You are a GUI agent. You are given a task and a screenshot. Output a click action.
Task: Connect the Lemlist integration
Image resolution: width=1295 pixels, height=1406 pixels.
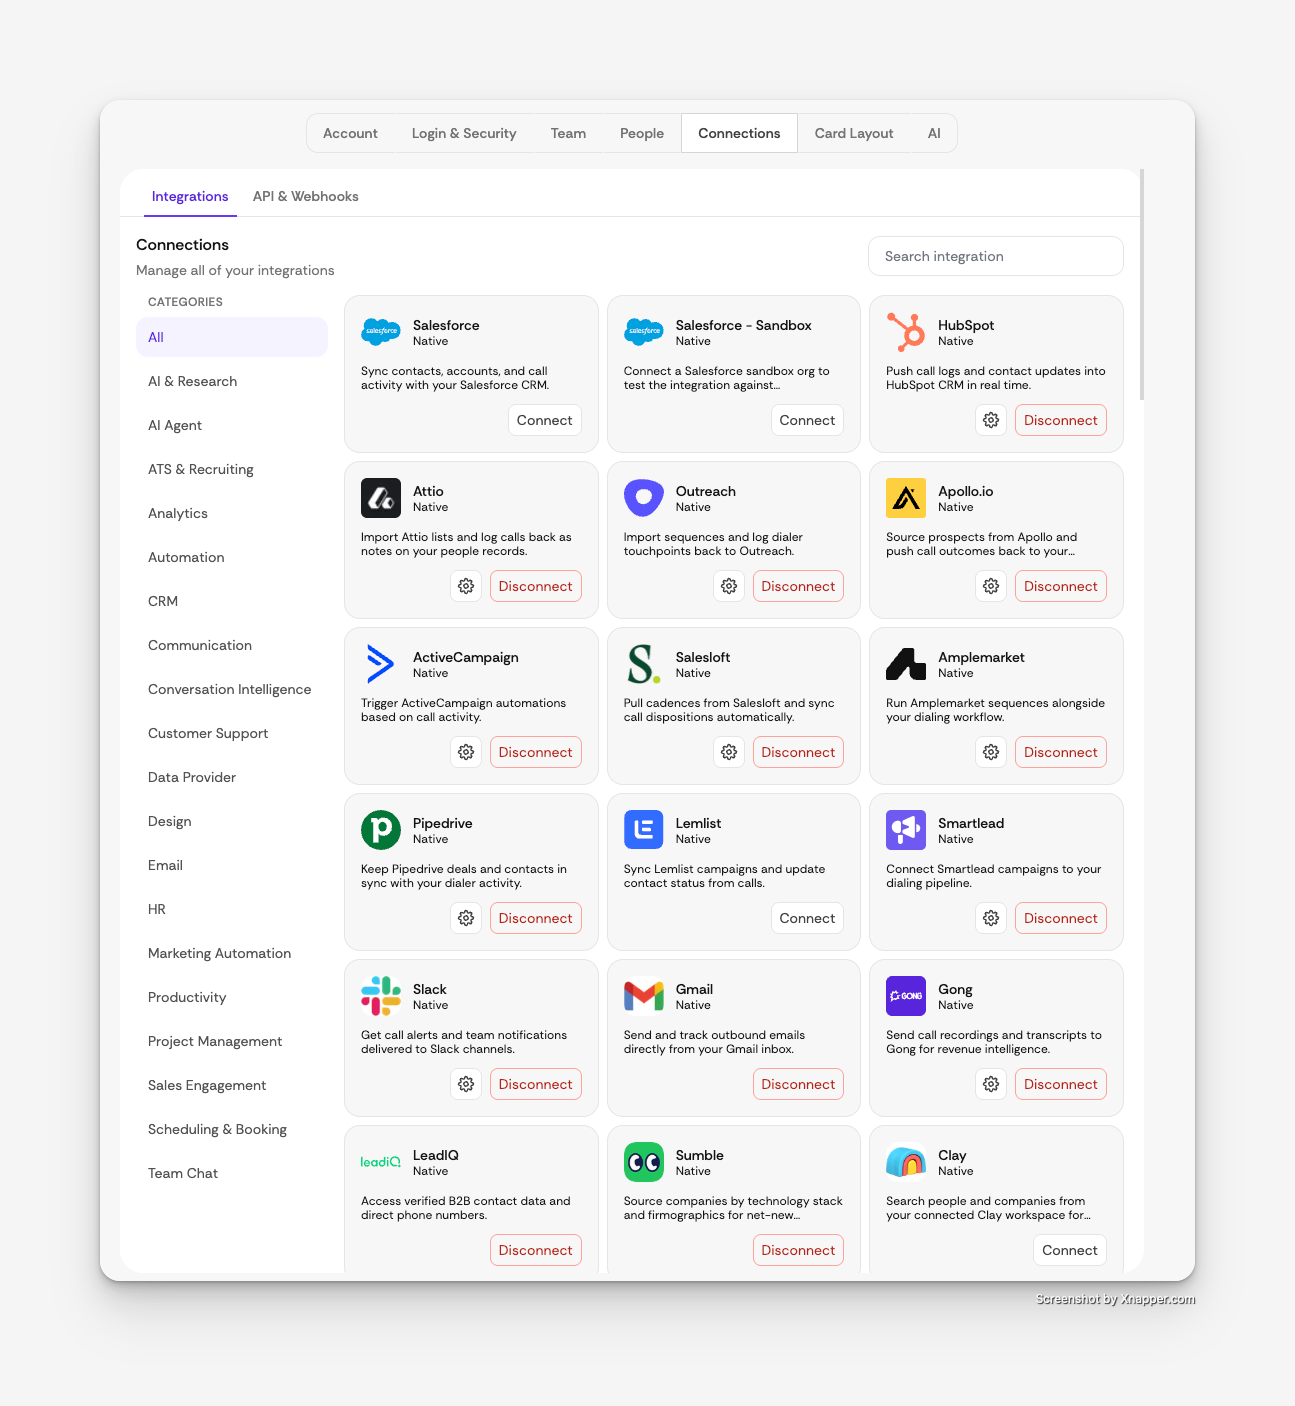point(807,918)
